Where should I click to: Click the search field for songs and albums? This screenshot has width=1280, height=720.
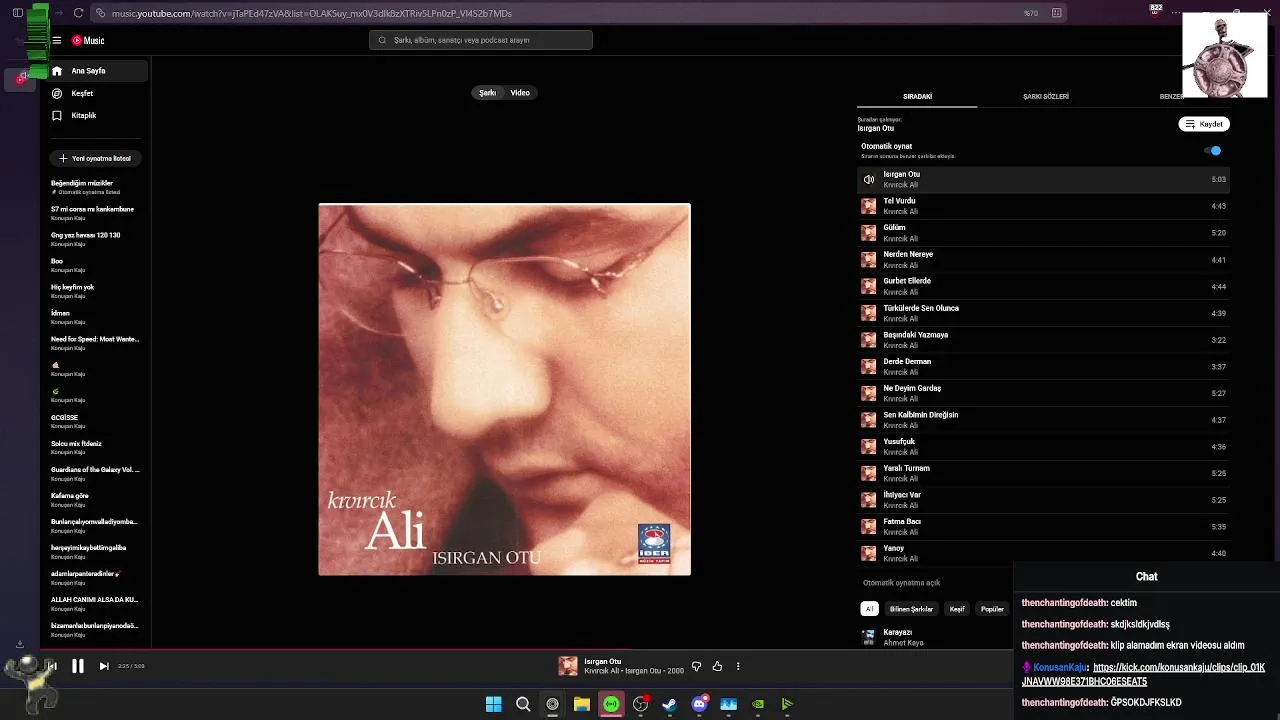481,40
